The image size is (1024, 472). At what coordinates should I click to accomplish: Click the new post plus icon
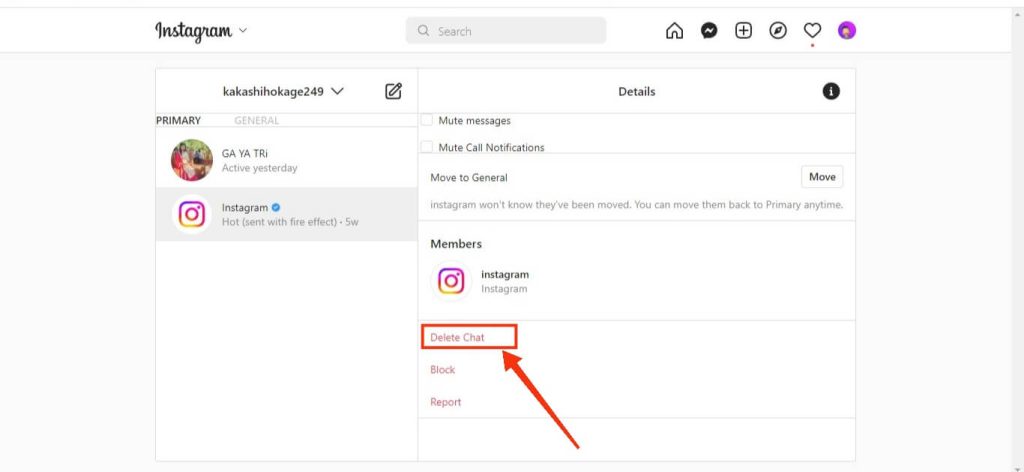(743, 31)
